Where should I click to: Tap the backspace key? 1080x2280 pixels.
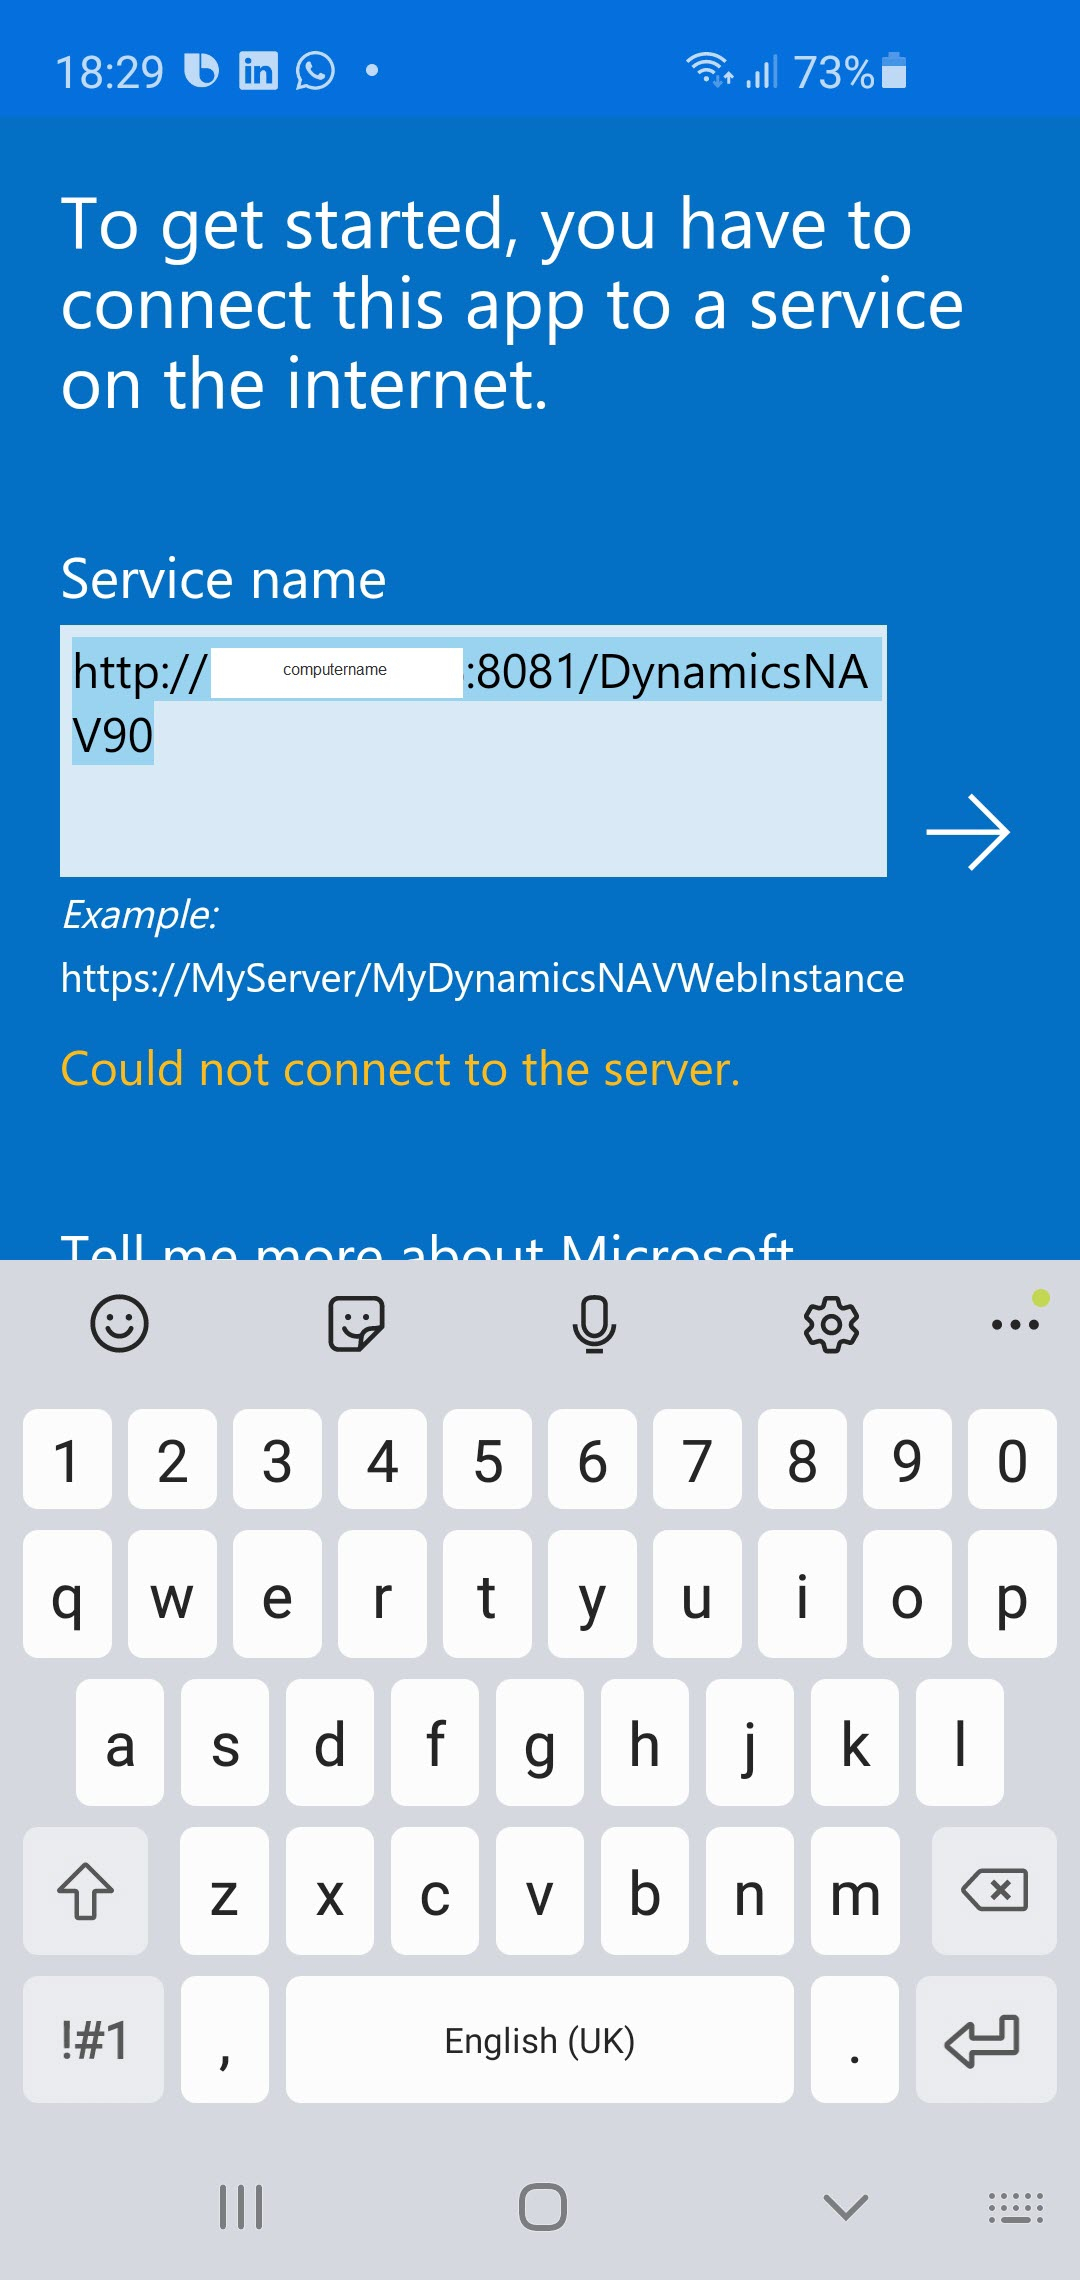(x=994, y=1890)
